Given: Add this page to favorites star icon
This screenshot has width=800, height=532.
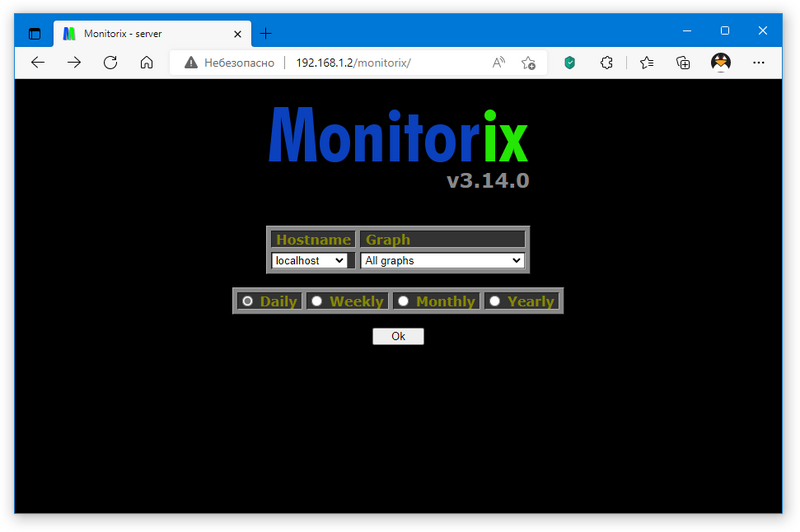Looking at the screenshot, I should tap(528, 63).
